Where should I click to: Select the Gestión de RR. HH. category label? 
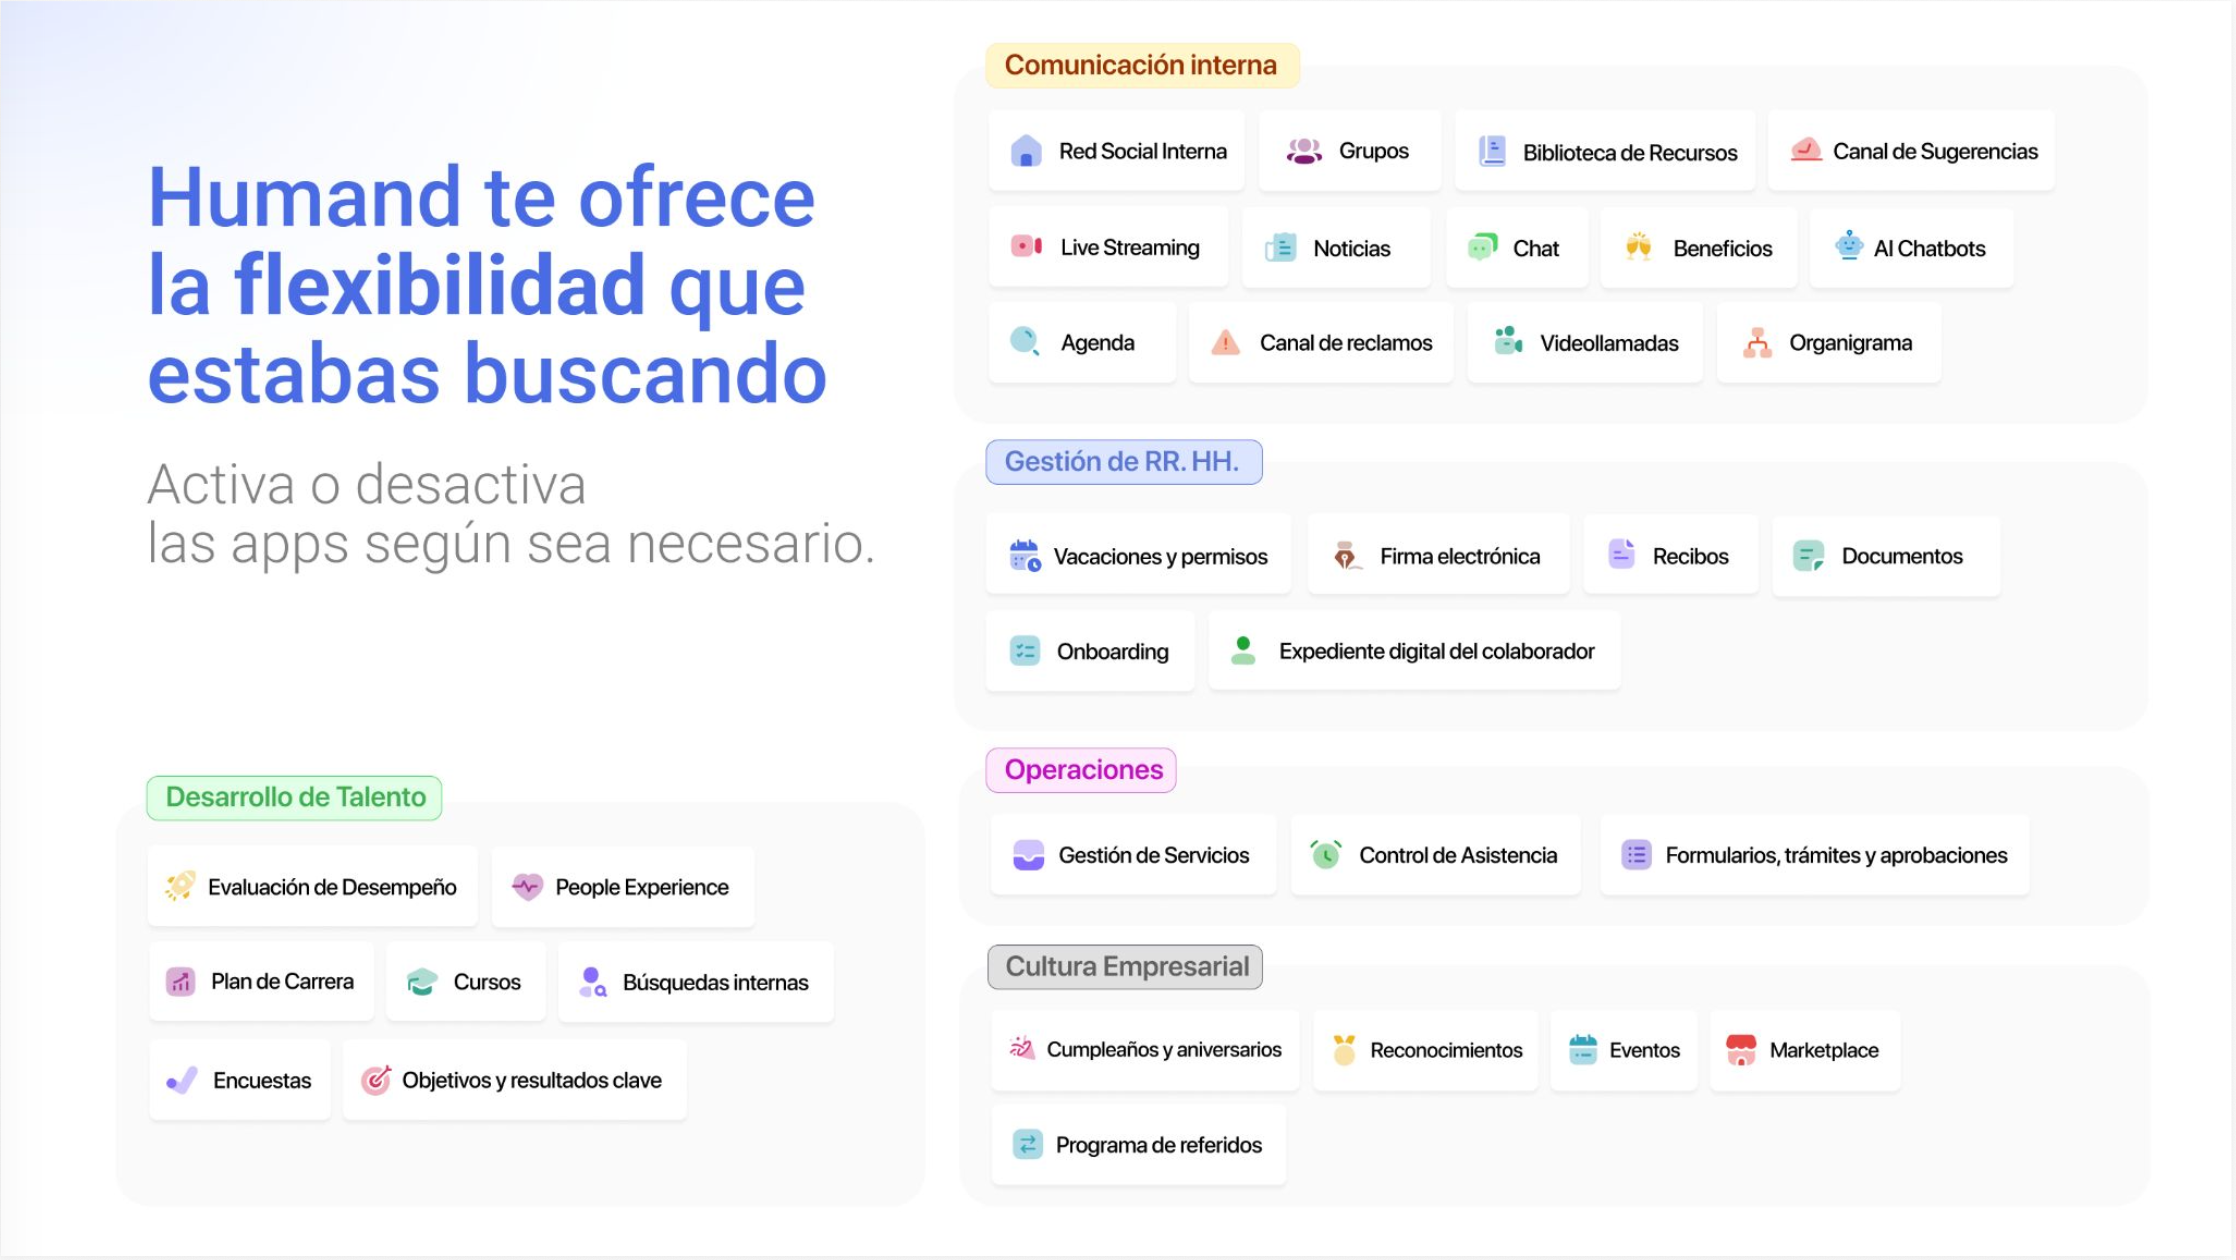1123,462
